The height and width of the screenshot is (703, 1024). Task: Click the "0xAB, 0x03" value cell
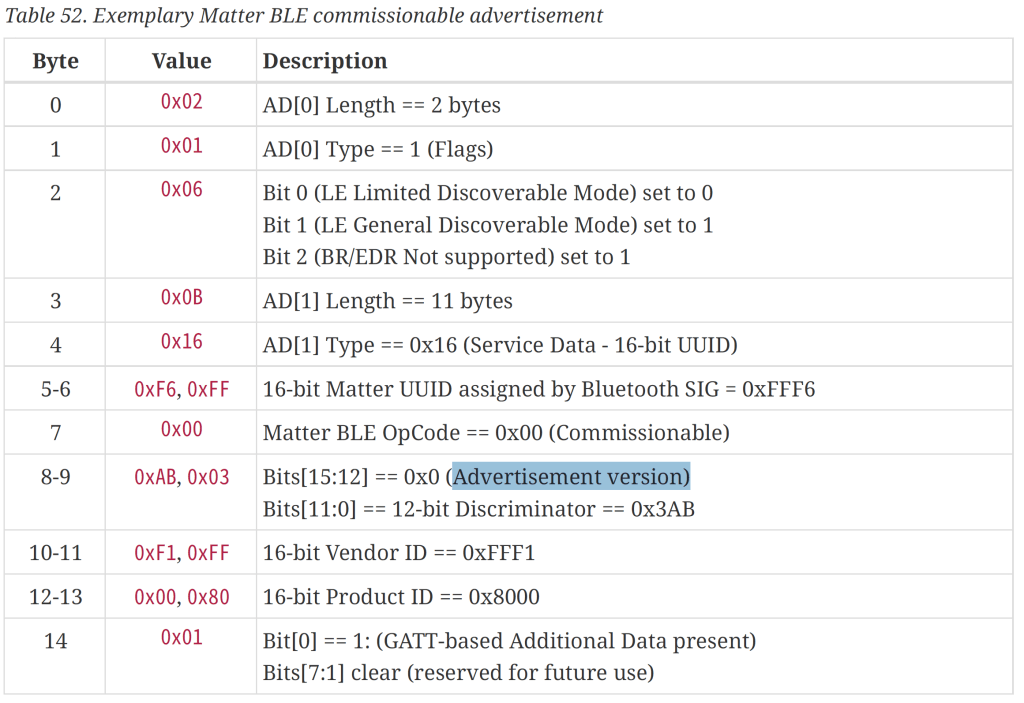click(181, 477)
